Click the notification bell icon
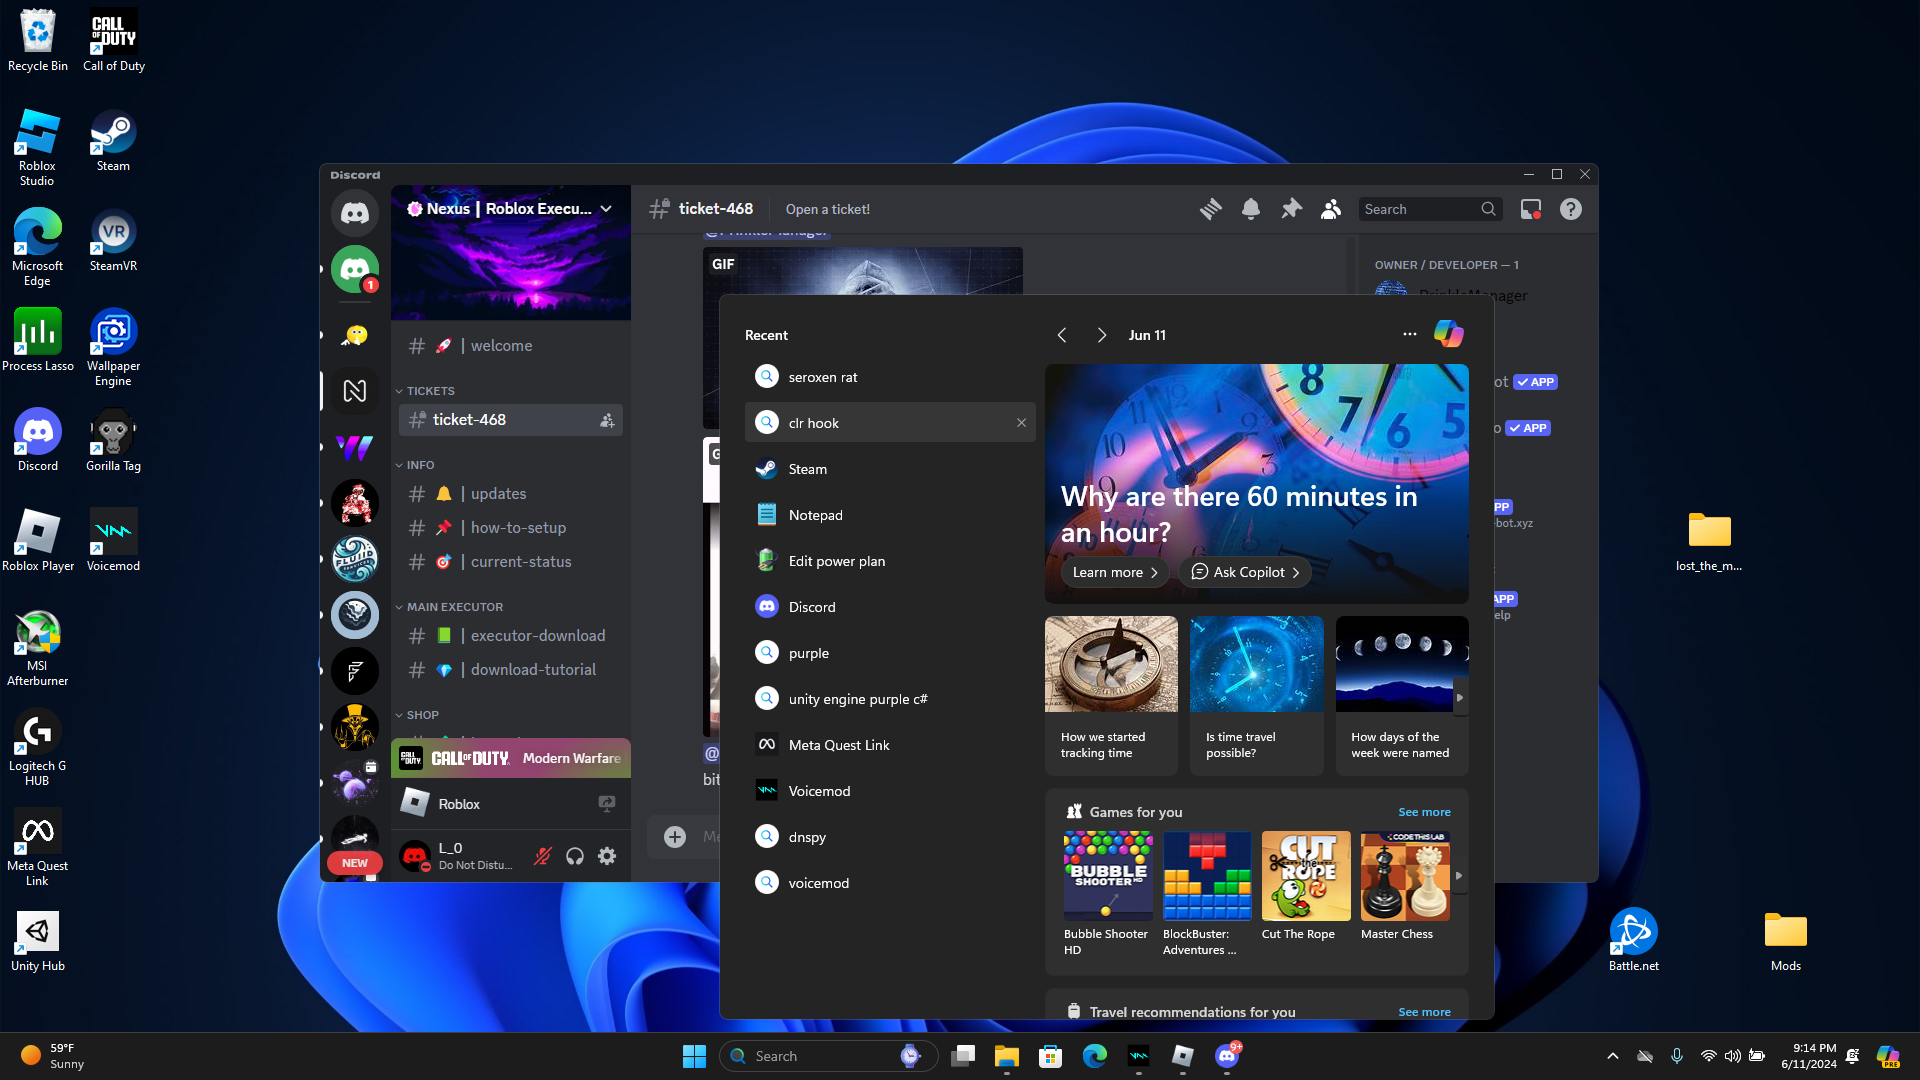This screenshot has height=1080, width=1920. click(x=1250, y=209)
